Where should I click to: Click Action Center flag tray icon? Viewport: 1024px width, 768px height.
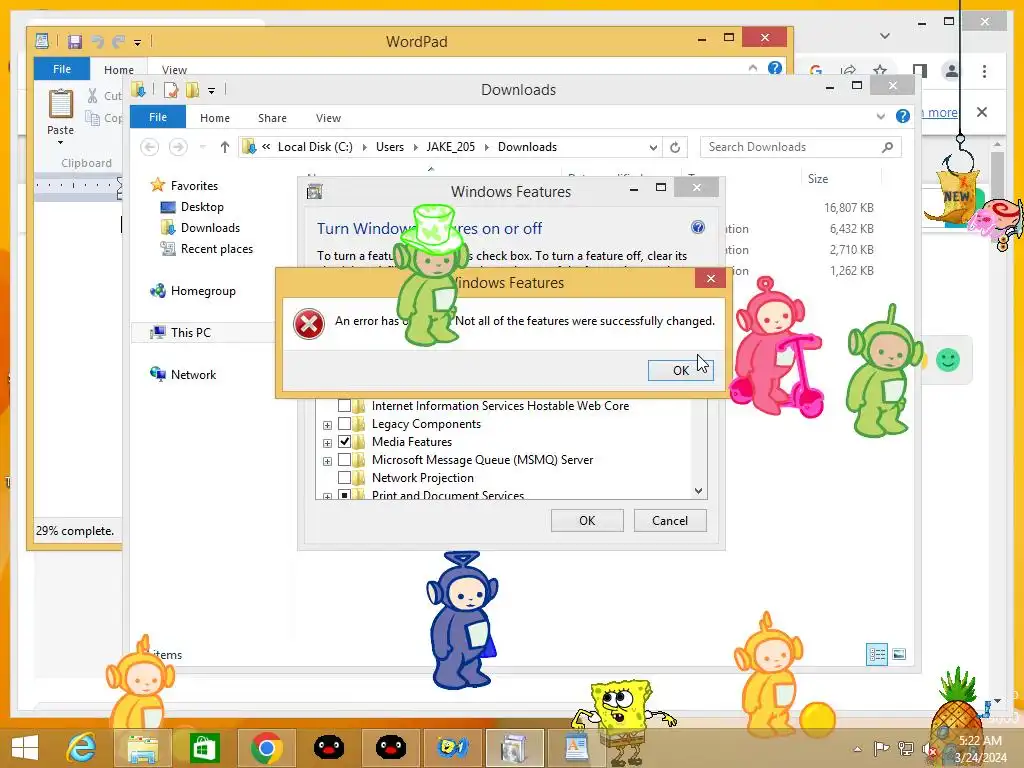click(x=881, y=748)
